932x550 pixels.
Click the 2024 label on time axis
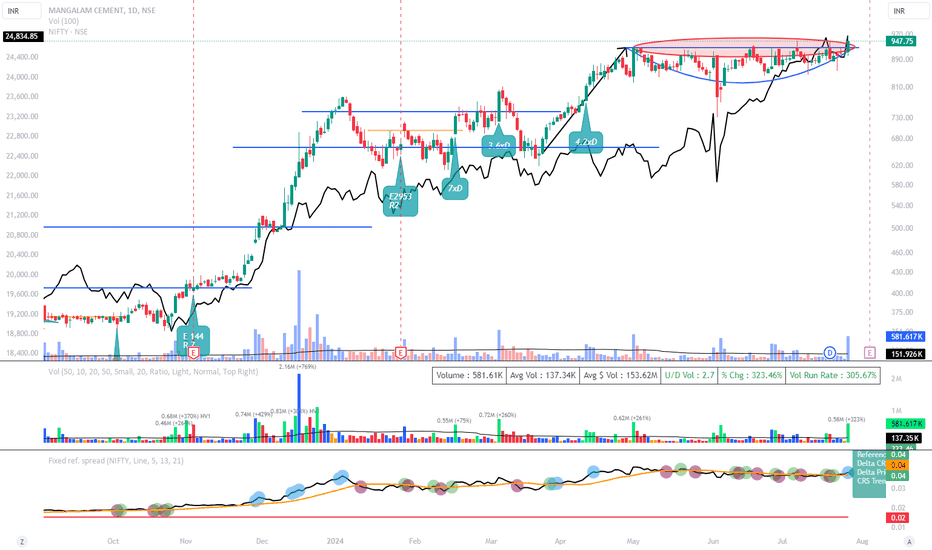pos(335,541)
